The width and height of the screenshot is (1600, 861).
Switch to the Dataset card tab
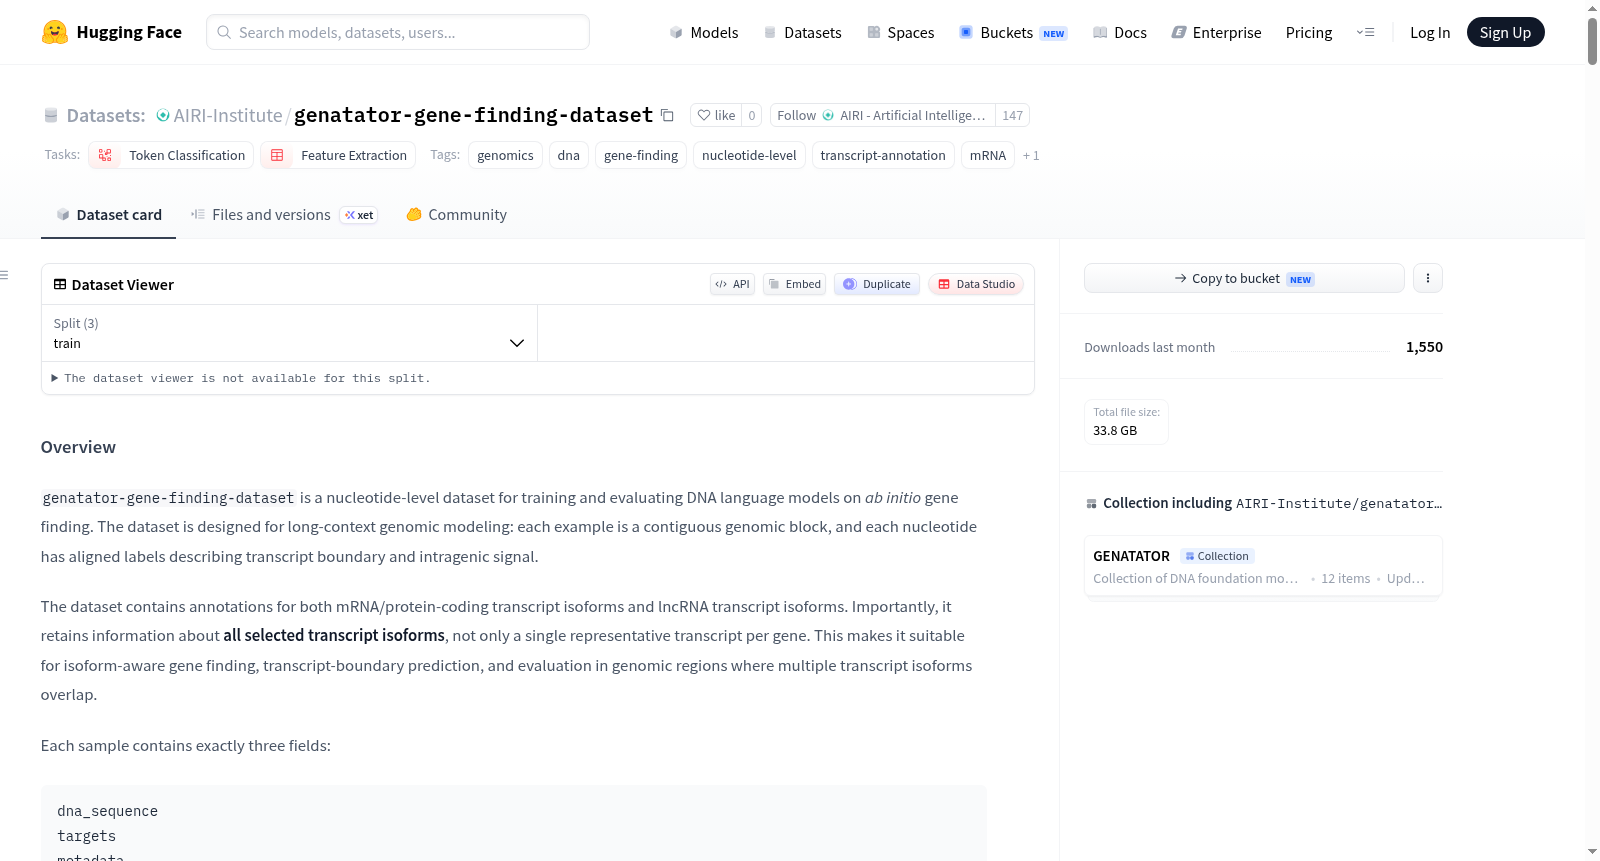[108, 214]
